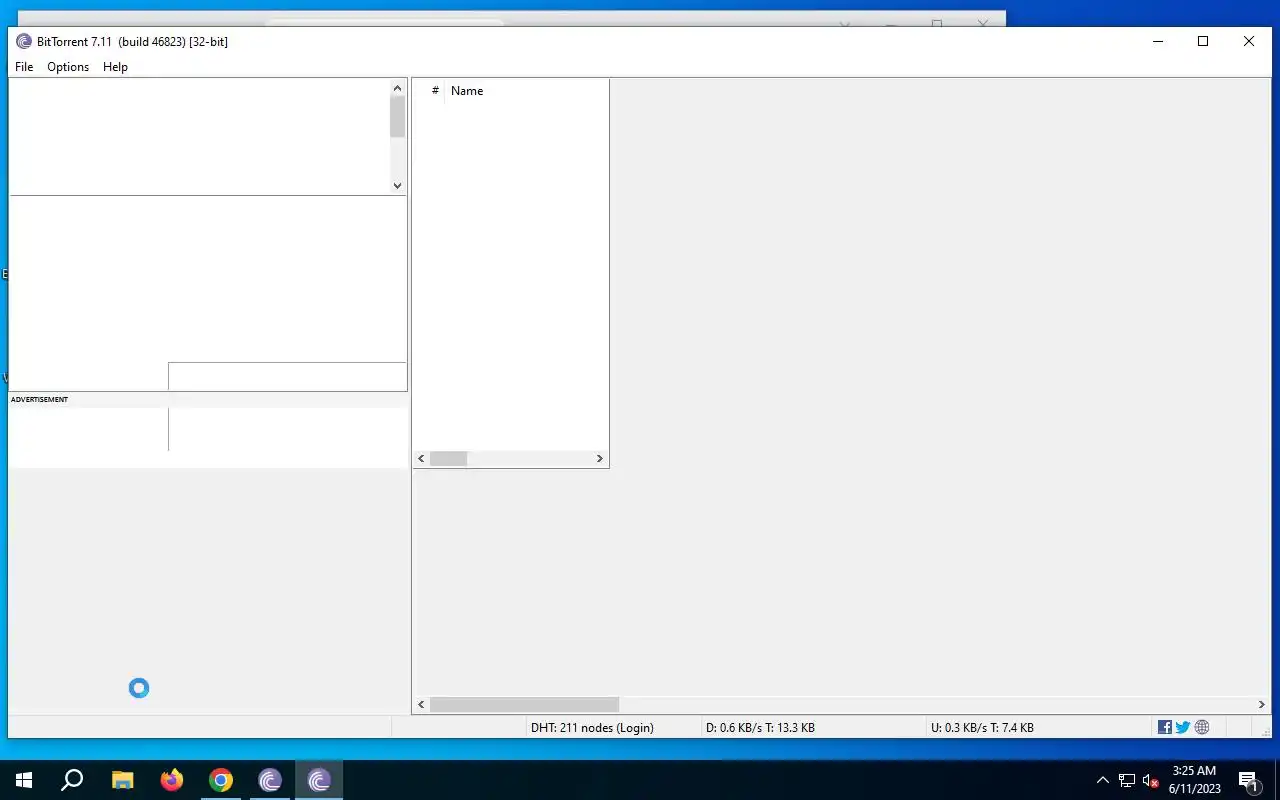The width and height of the screenshot is (1280, 800).
Task: Open the Facebook icon in status bar
Action: (x=1165, y=727)
